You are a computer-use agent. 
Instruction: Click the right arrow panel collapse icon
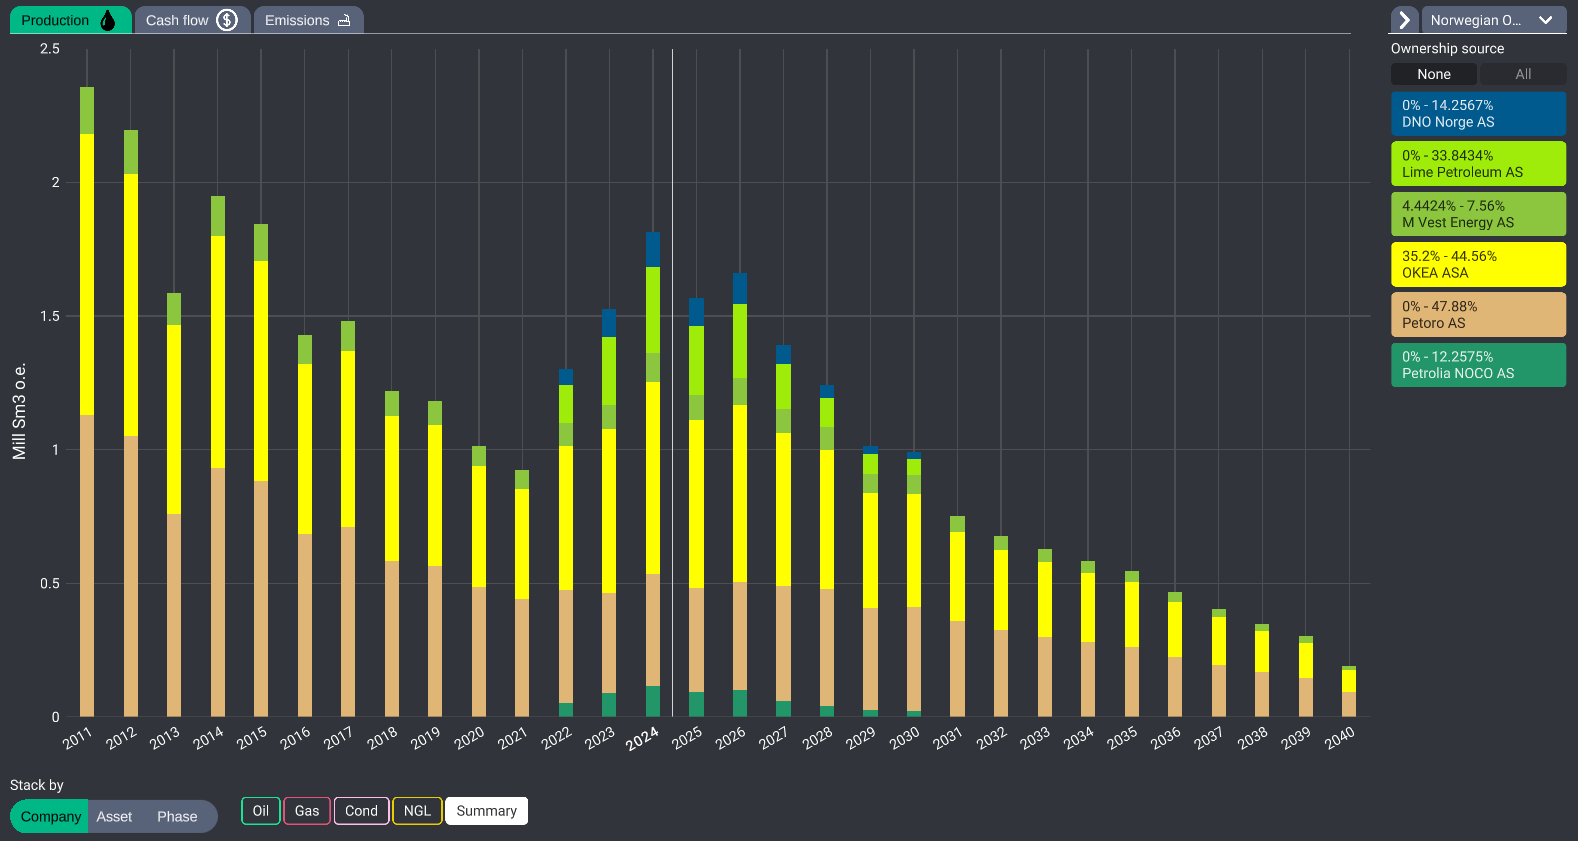point(1404,20)
